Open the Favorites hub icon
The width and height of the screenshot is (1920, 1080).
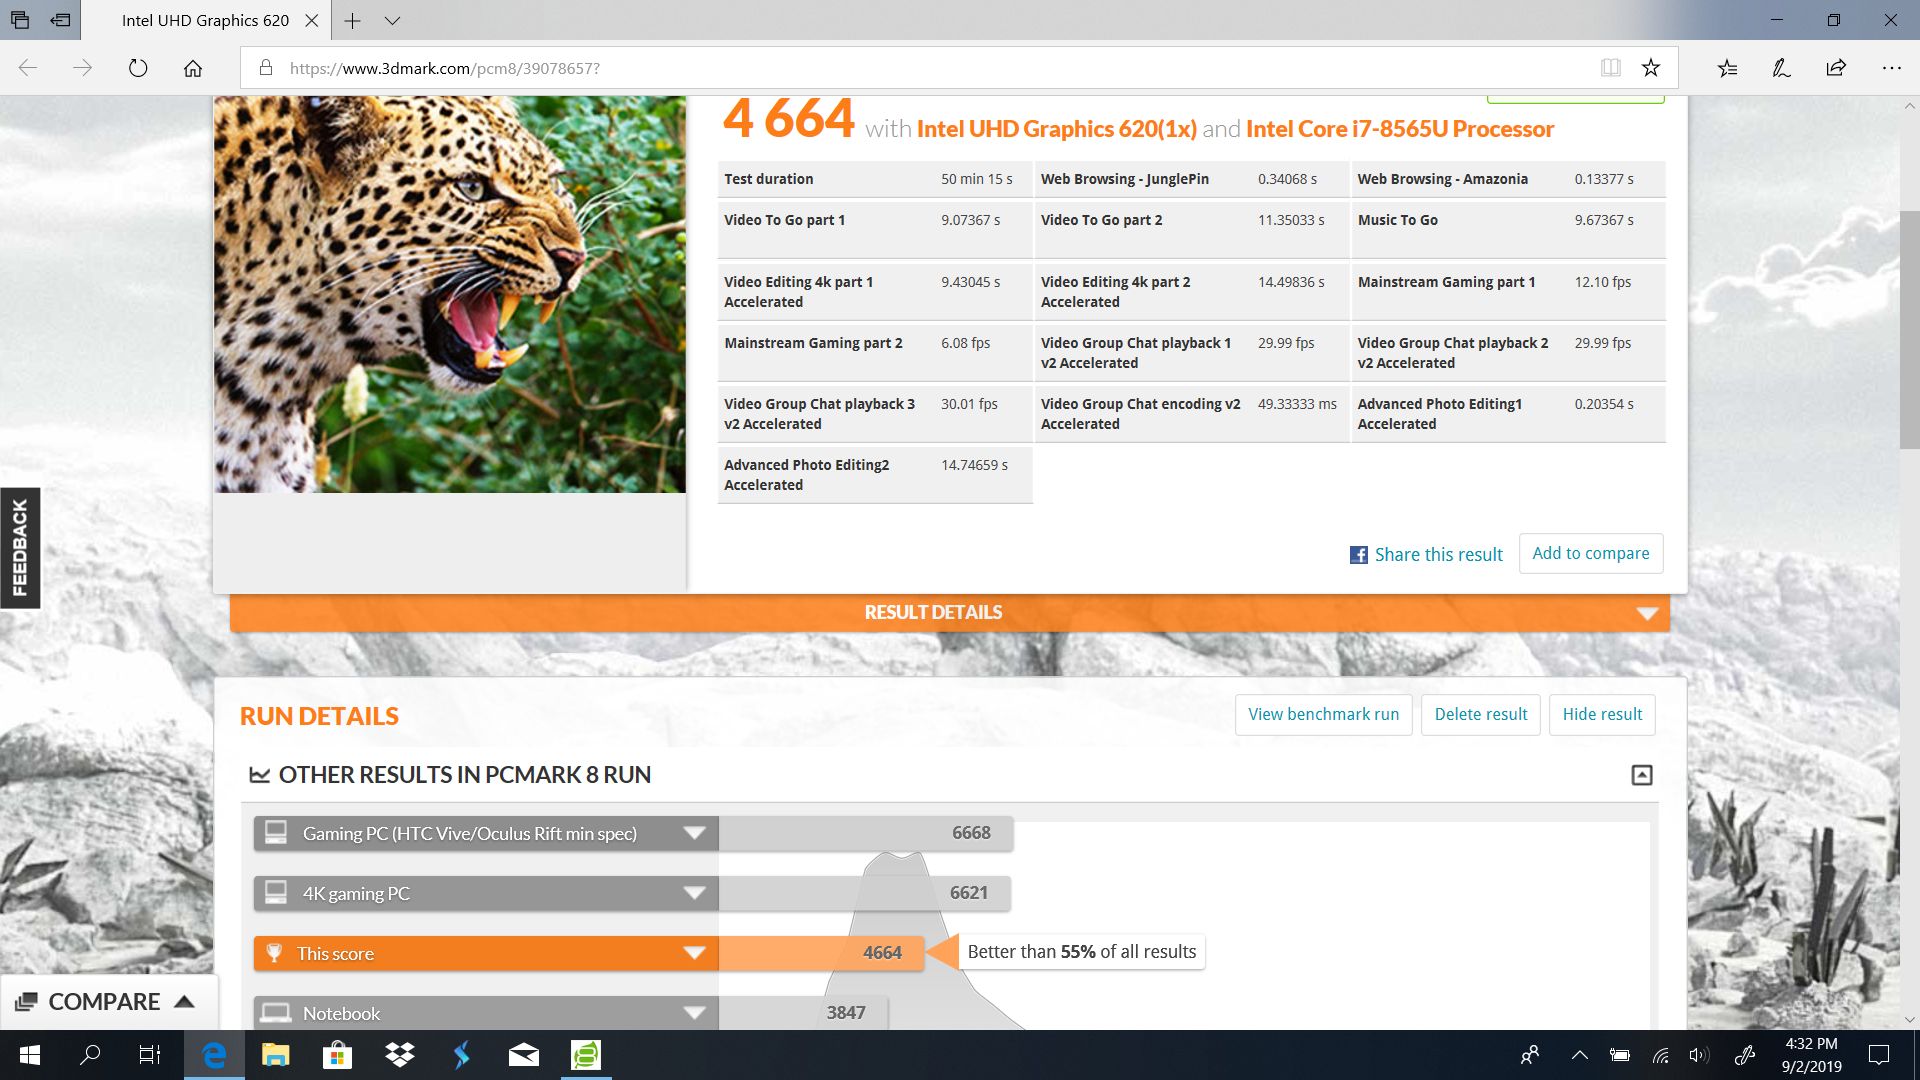pos(1727,68)
